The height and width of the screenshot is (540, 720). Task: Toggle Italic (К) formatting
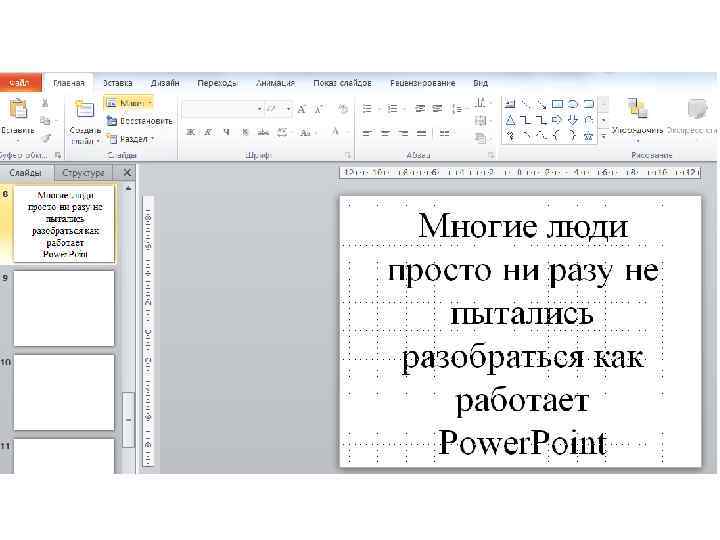click(x=208, y=132)
